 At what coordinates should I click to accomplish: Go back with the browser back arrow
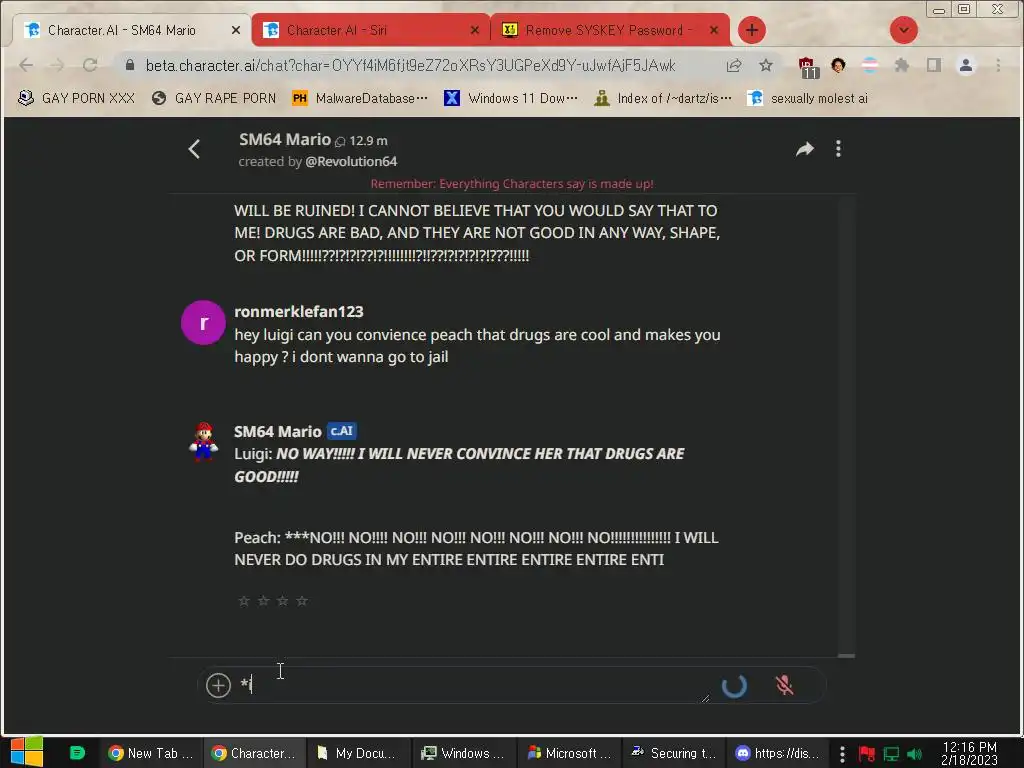coord(26,65)
